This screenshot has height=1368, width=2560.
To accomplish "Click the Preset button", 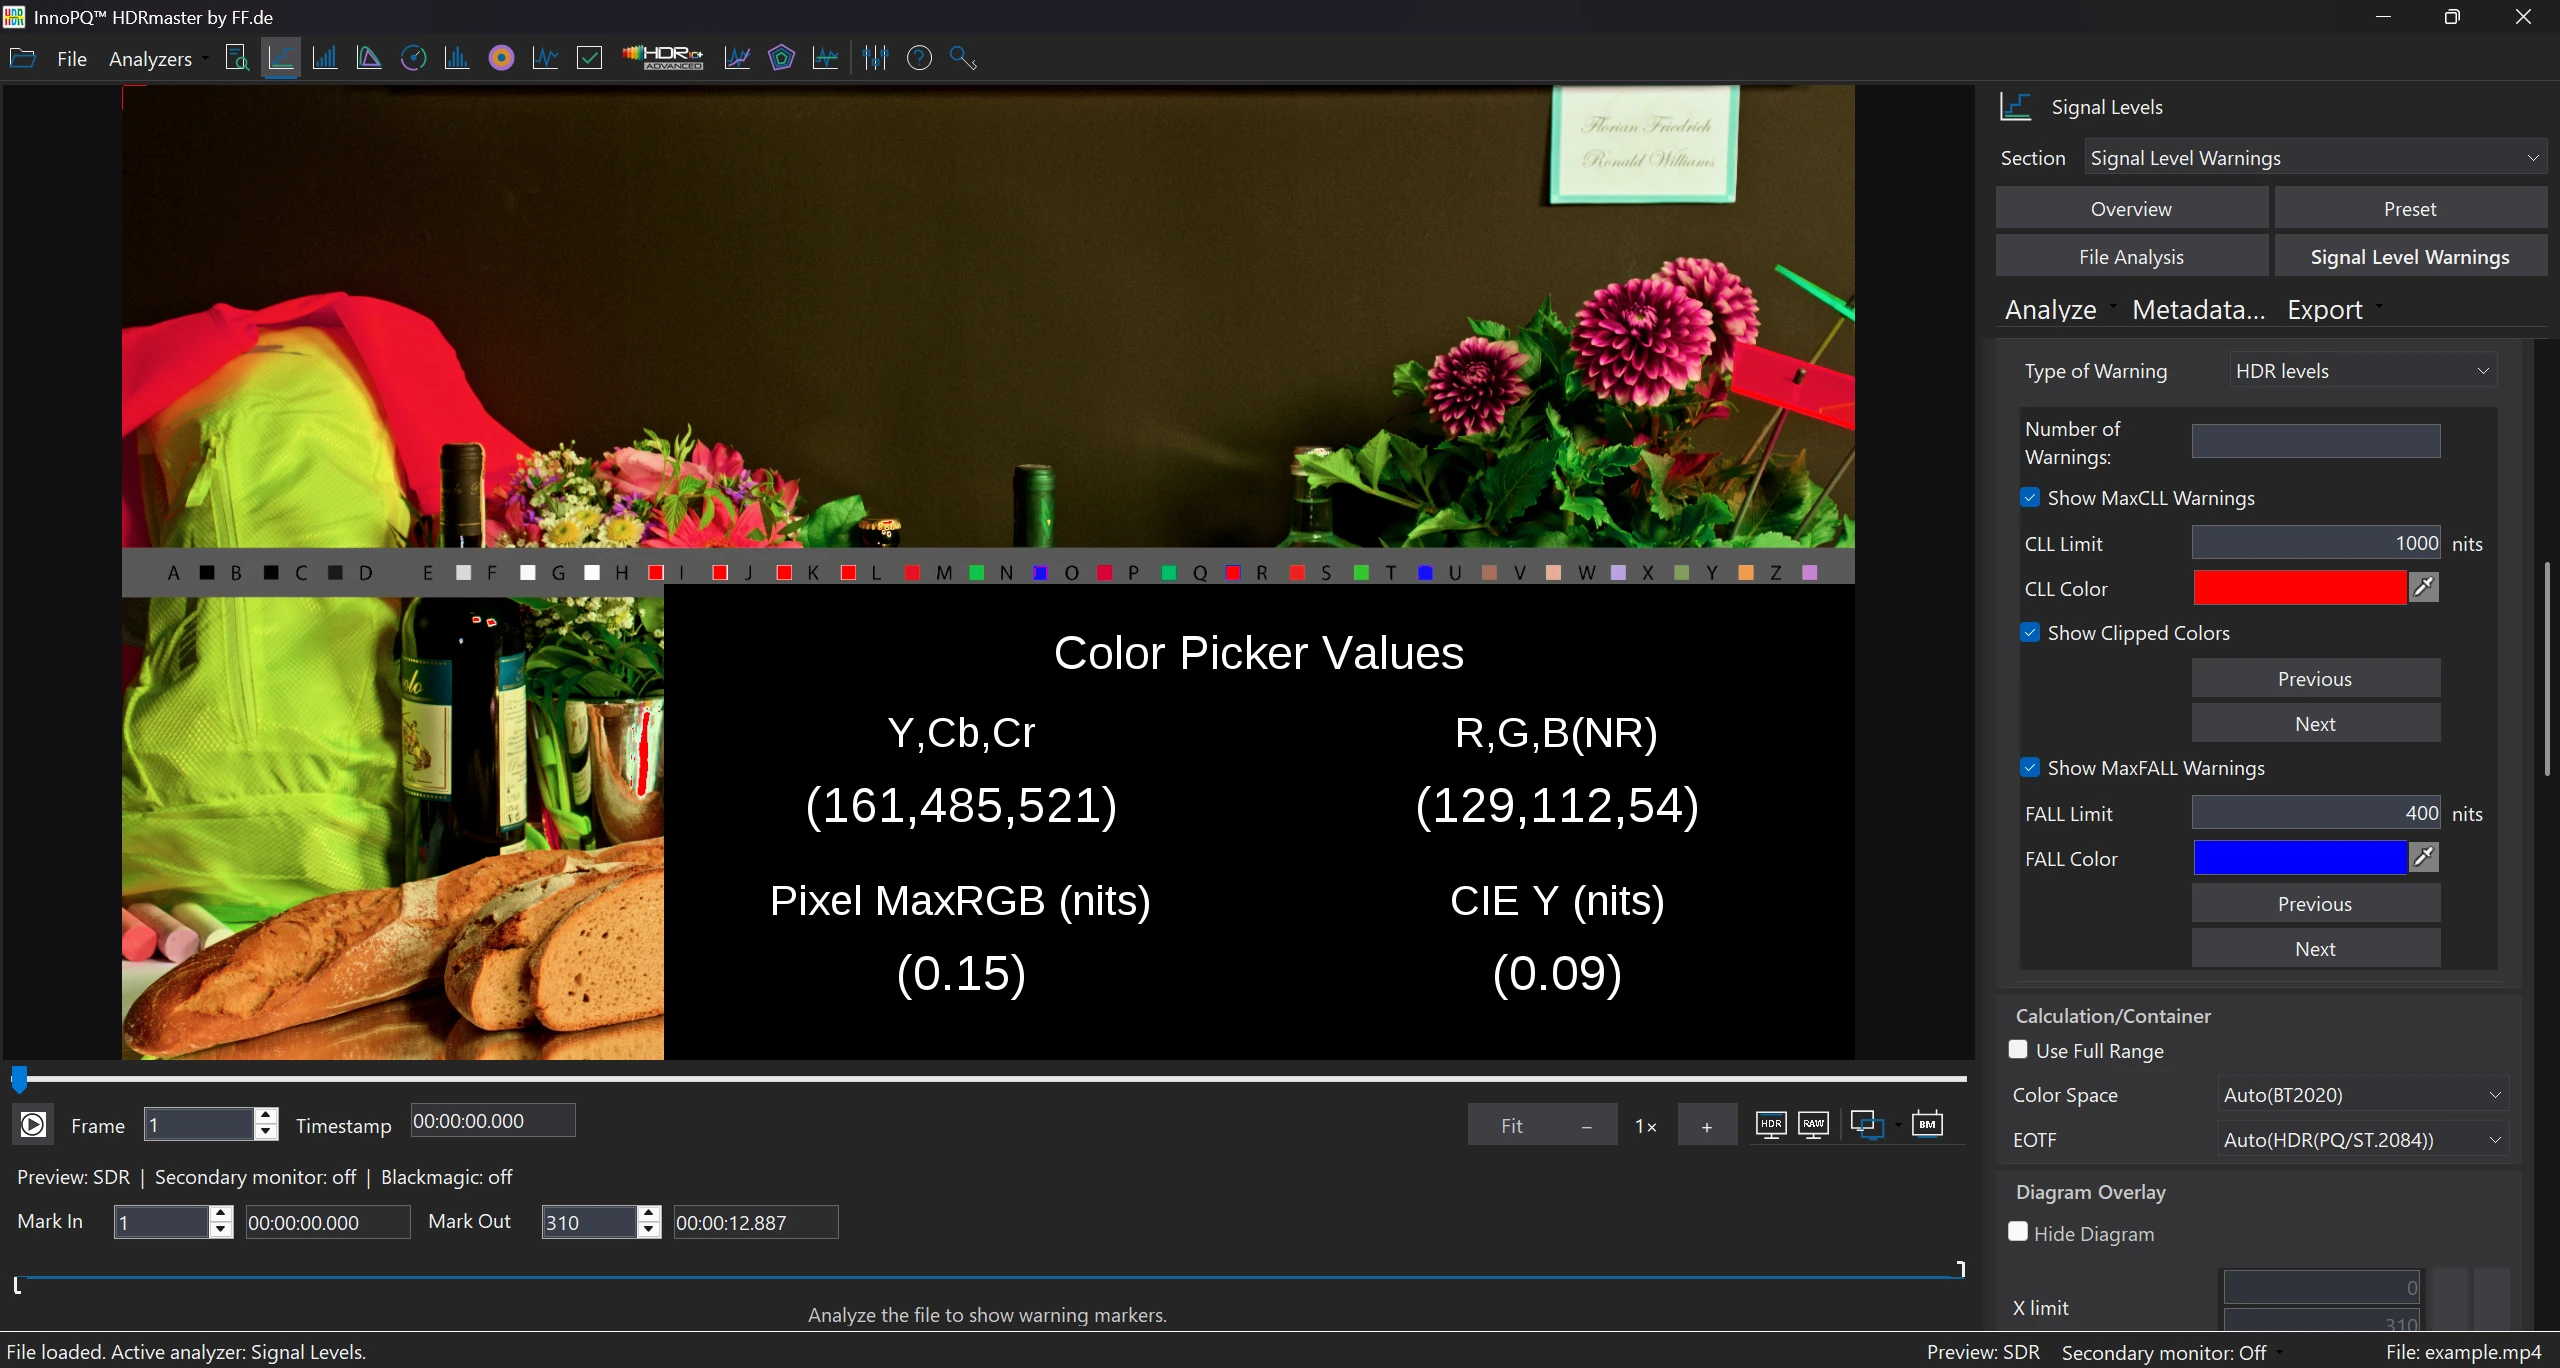I will click(2410, 208).
